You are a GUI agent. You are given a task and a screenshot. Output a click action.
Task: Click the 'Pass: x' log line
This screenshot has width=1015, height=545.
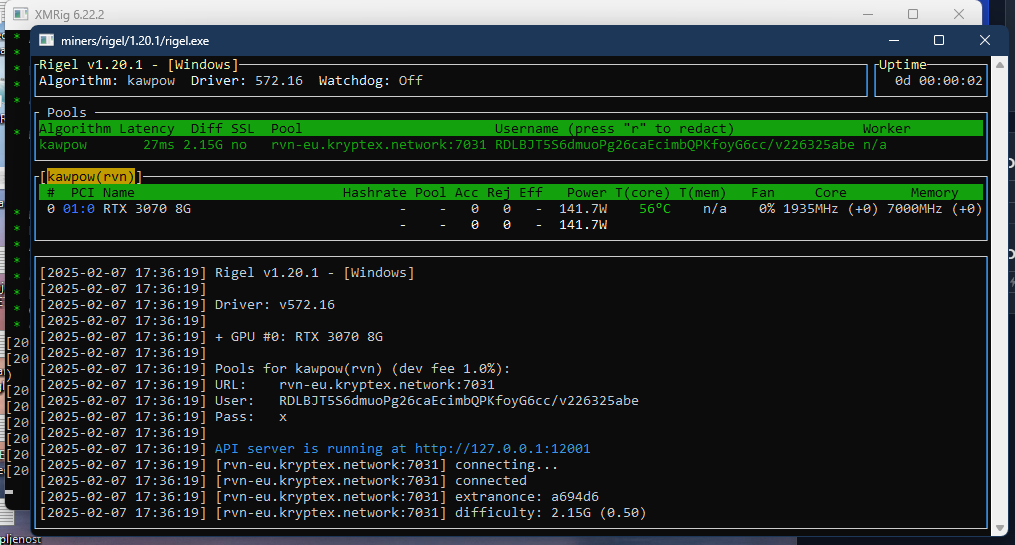click(x=251, y=417)
